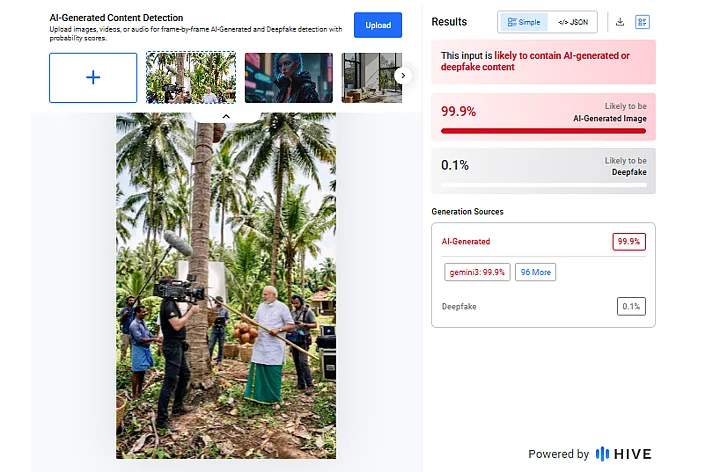720x472 pixels.
Task: Select the cyberpunk woman sample thumbnail
Action: click(288, 78)
